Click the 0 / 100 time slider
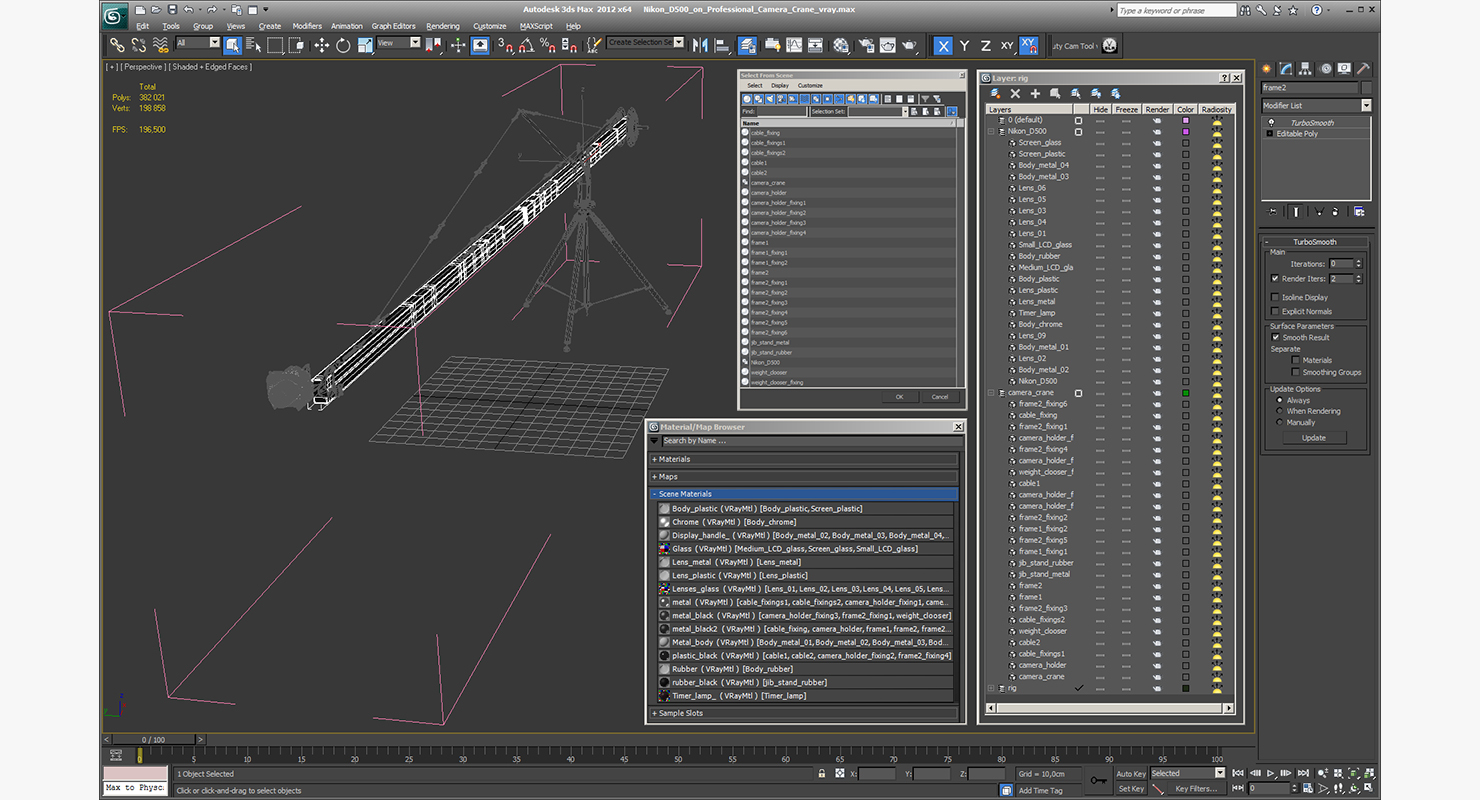Screen dimensions: 1480x800 pyautogui.click(x=153, y=740)
